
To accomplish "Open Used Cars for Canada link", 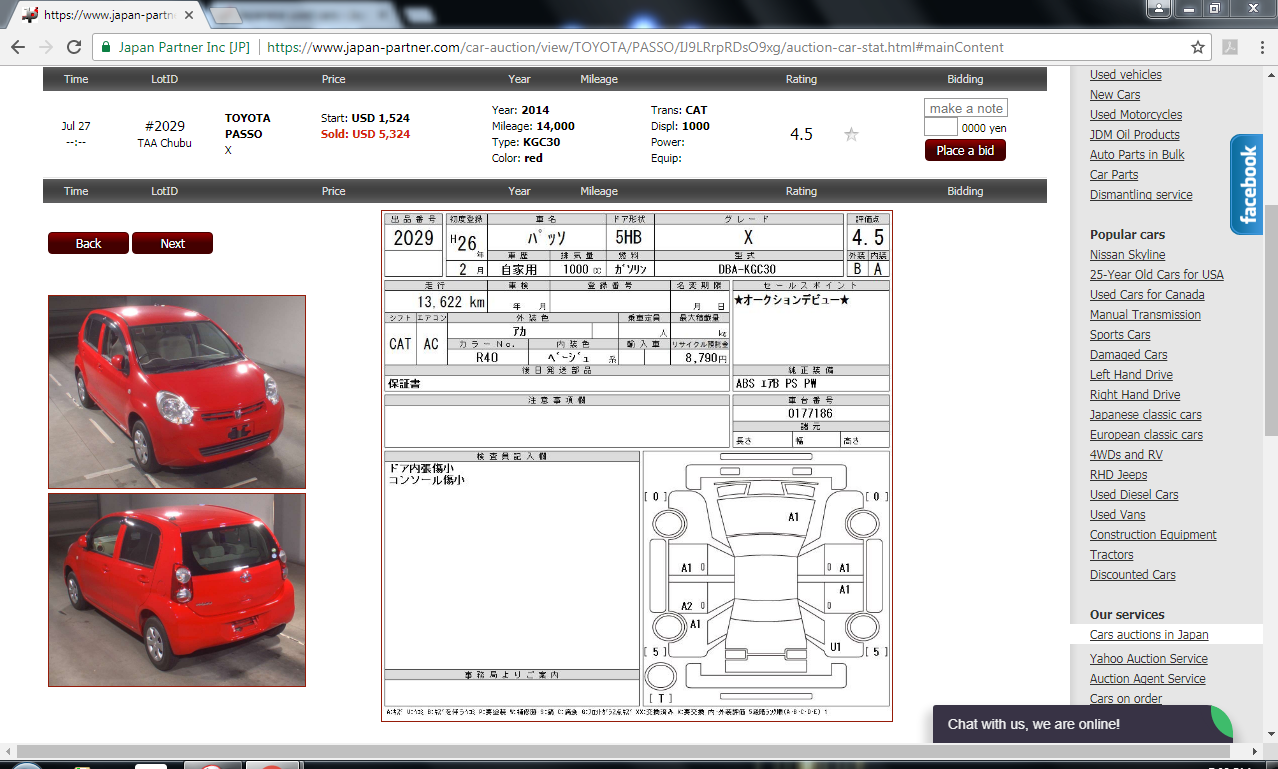I will point(1147,295).
